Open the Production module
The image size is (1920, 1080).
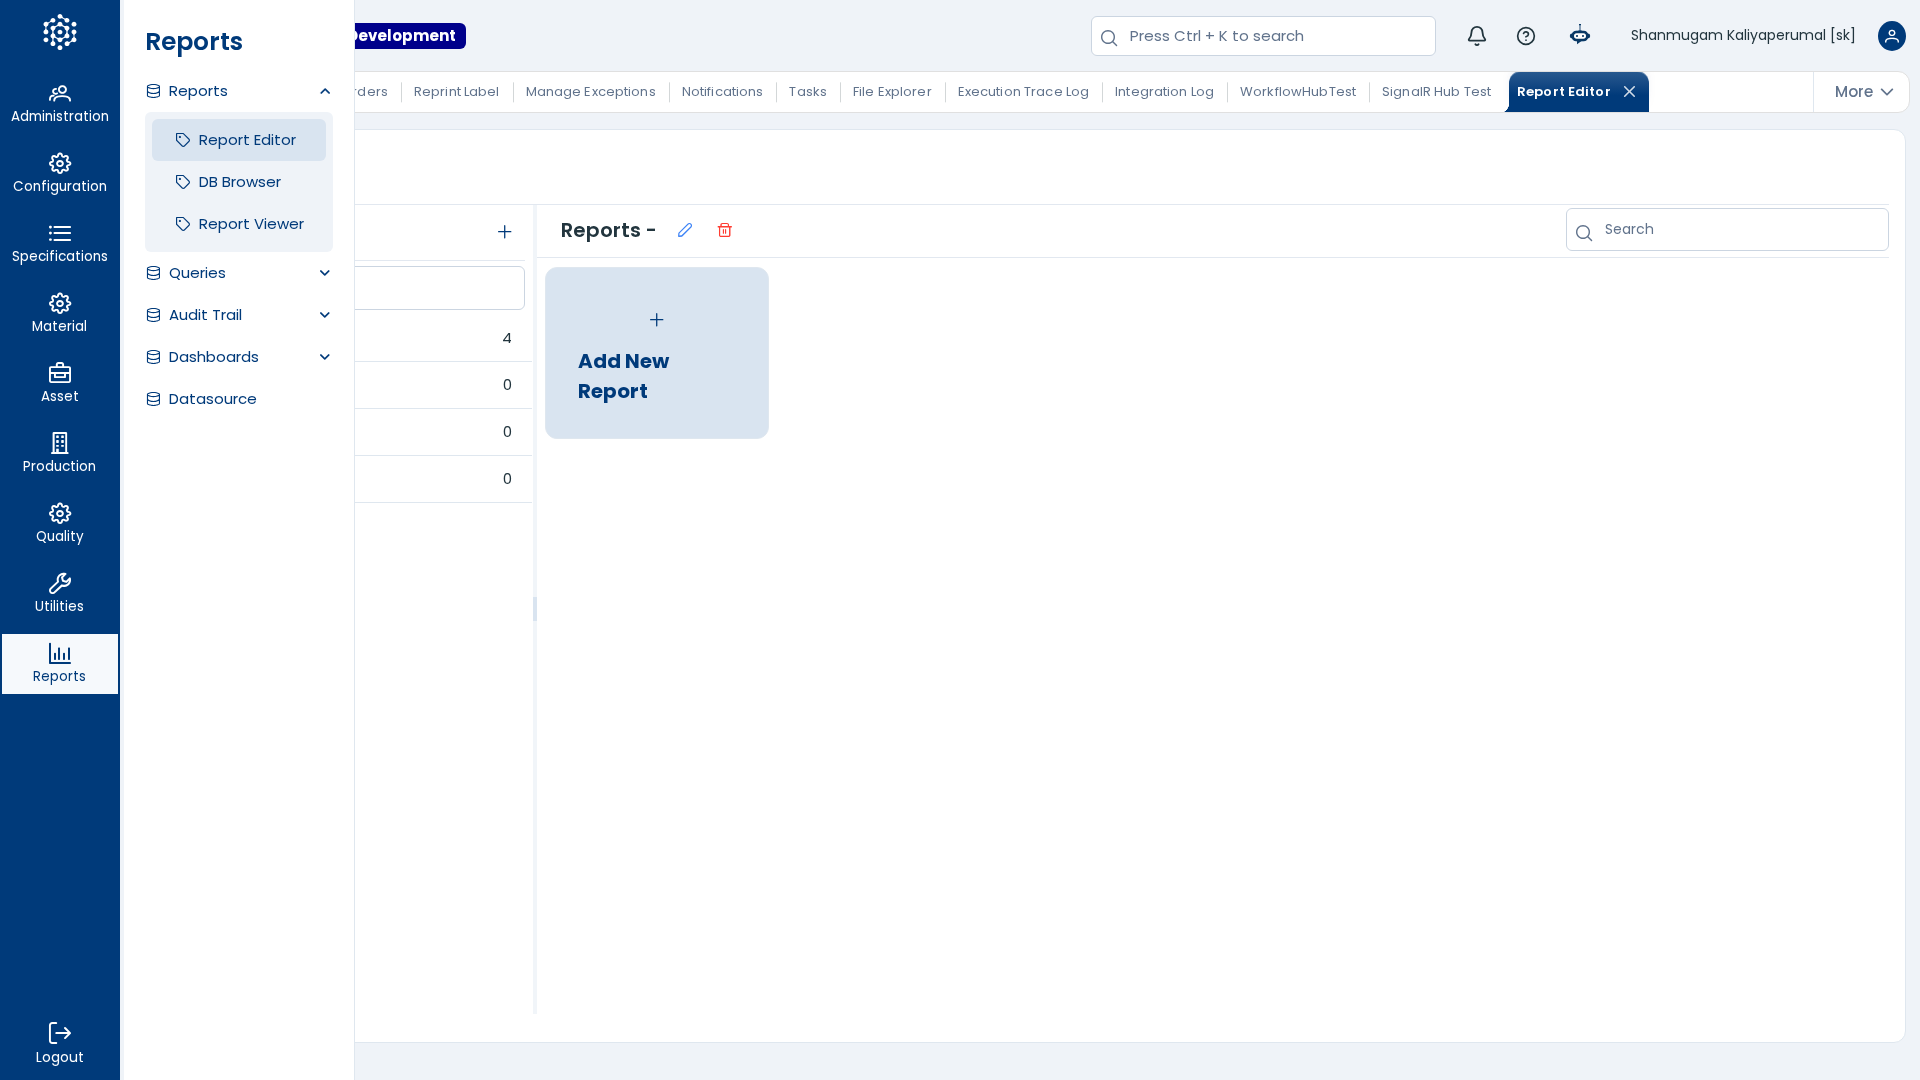(x=60, y=454)
